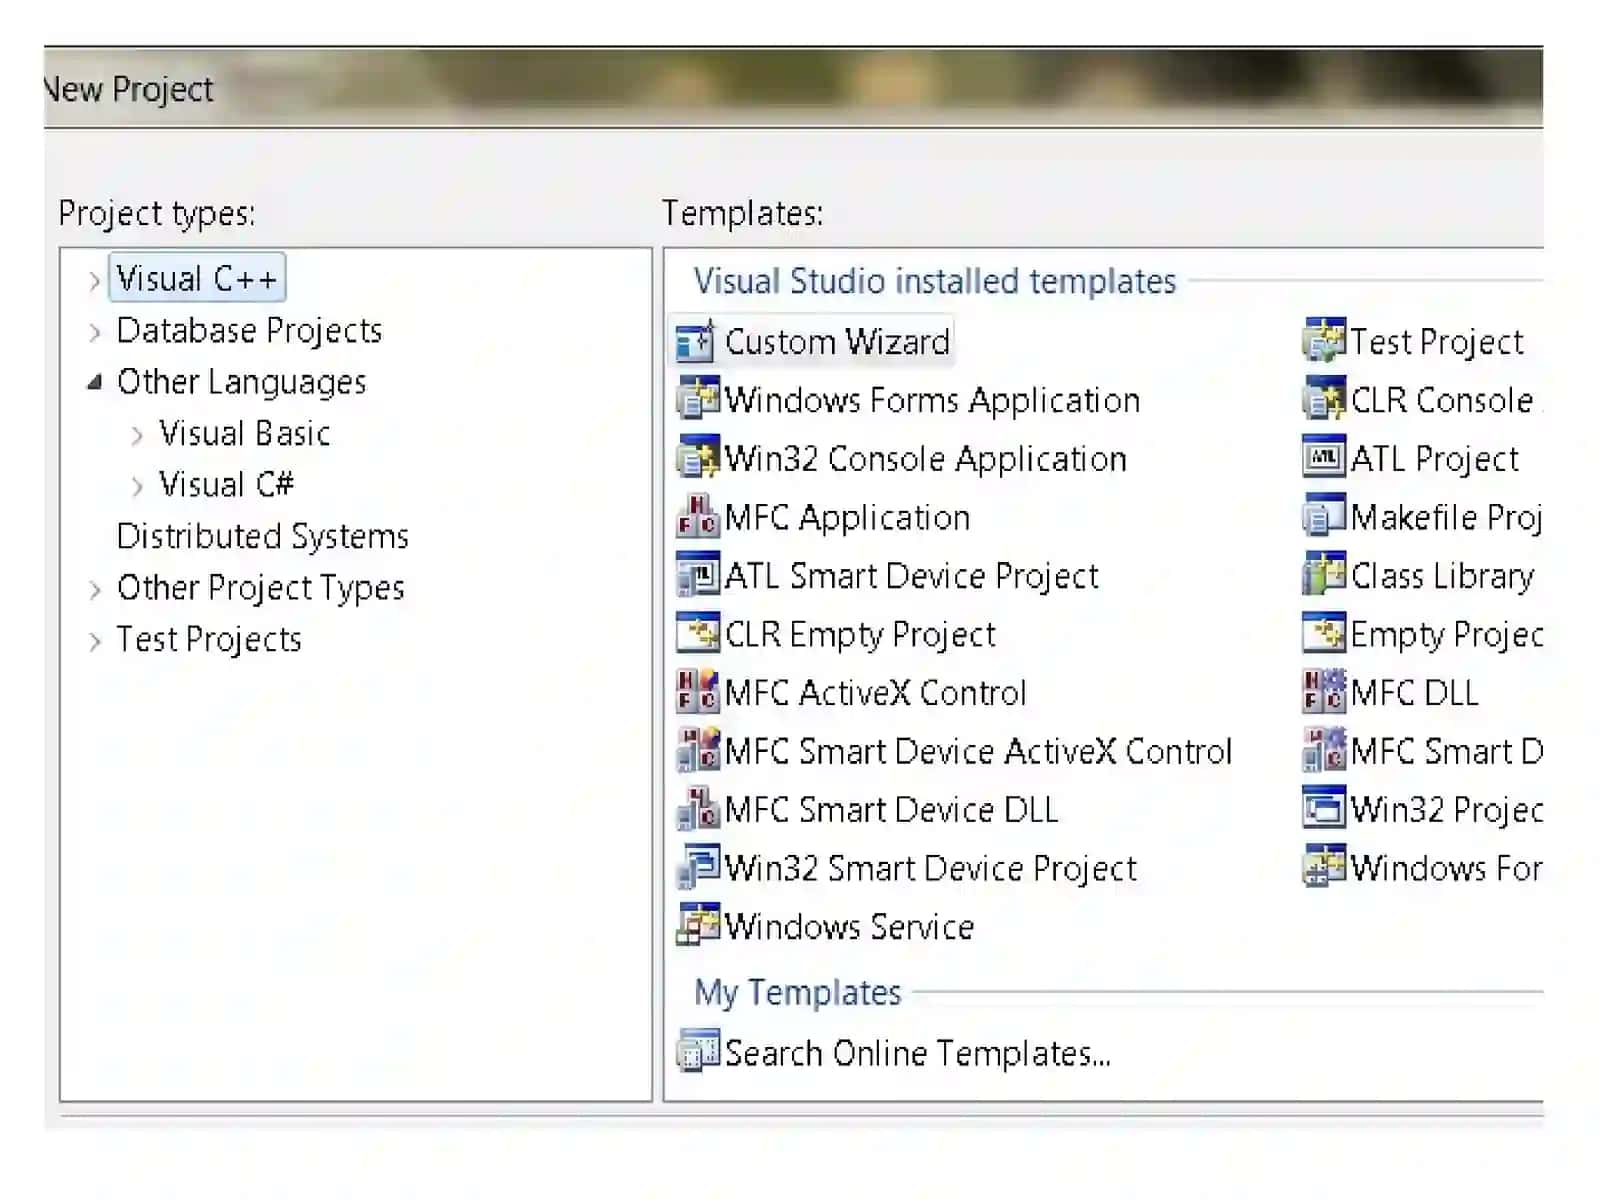The image size is (1600, 1200).
Task: Expand the Visual C++ node arrow
Action: (94, 281)
